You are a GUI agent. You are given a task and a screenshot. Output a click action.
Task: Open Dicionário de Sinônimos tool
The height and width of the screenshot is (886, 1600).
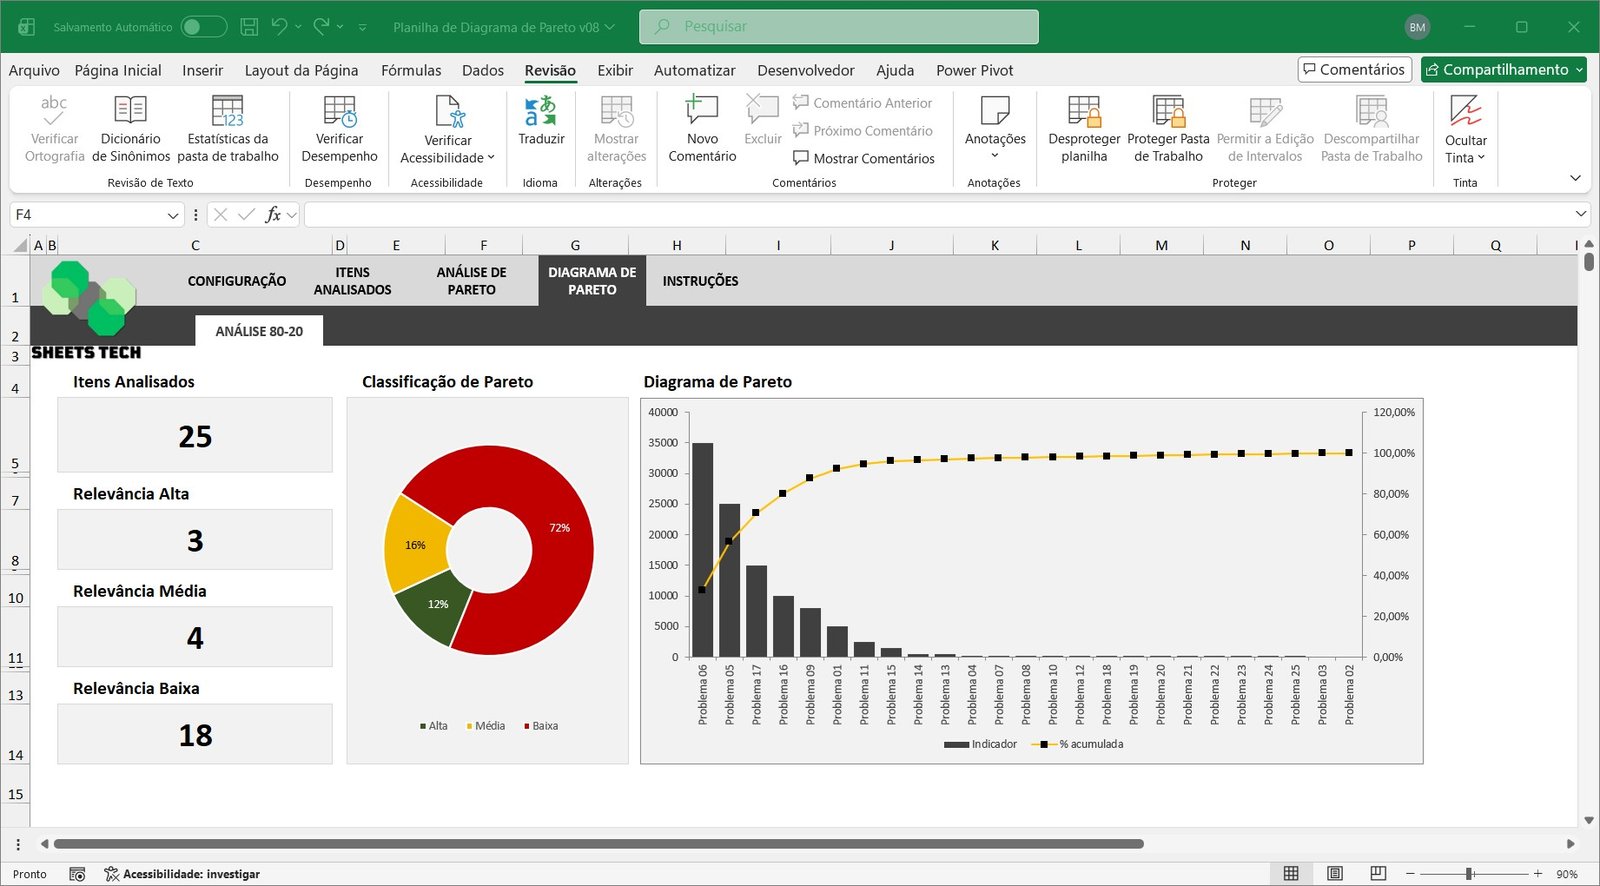[x=130, y=112]
